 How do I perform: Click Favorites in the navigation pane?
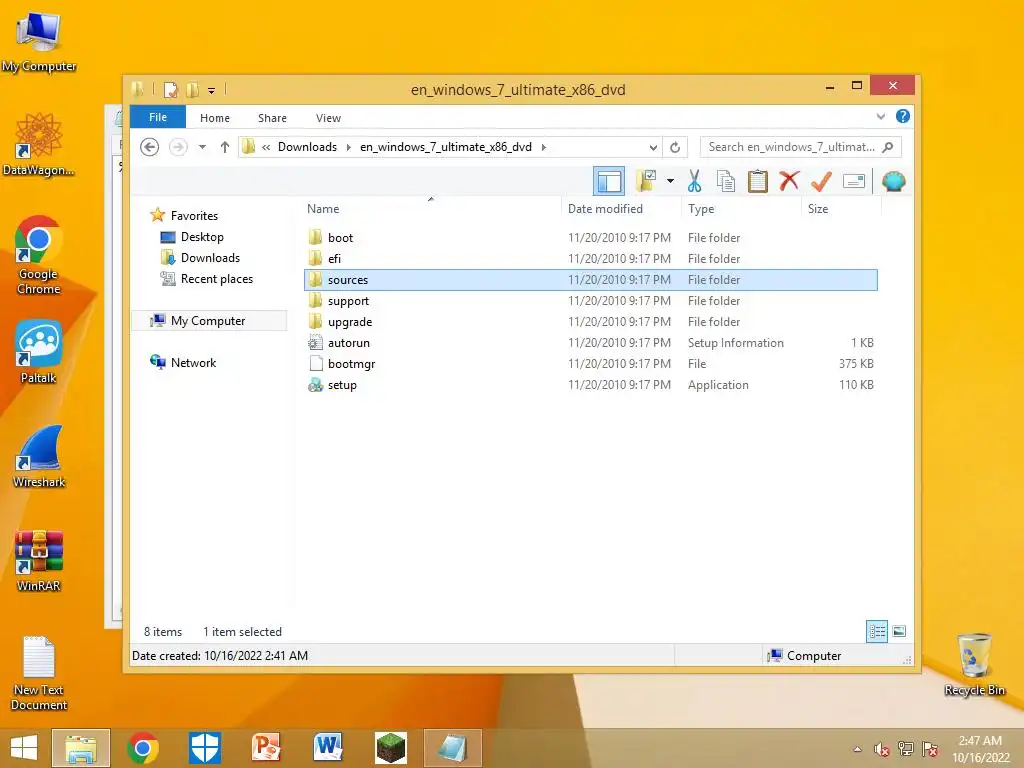(194, 216)
